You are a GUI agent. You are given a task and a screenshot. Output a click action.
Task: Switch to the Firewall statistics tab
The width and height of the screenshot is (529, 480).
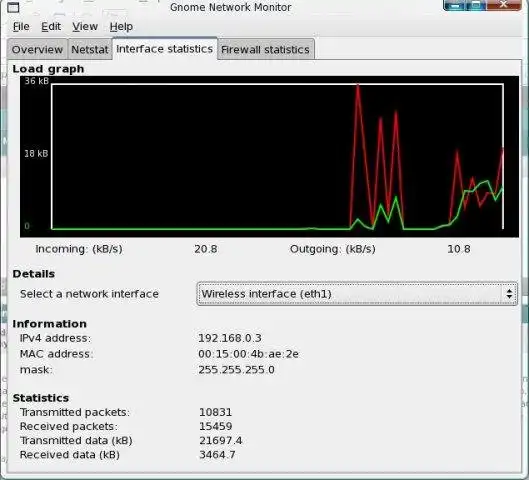pyautogui.click(x=266, y=50)
